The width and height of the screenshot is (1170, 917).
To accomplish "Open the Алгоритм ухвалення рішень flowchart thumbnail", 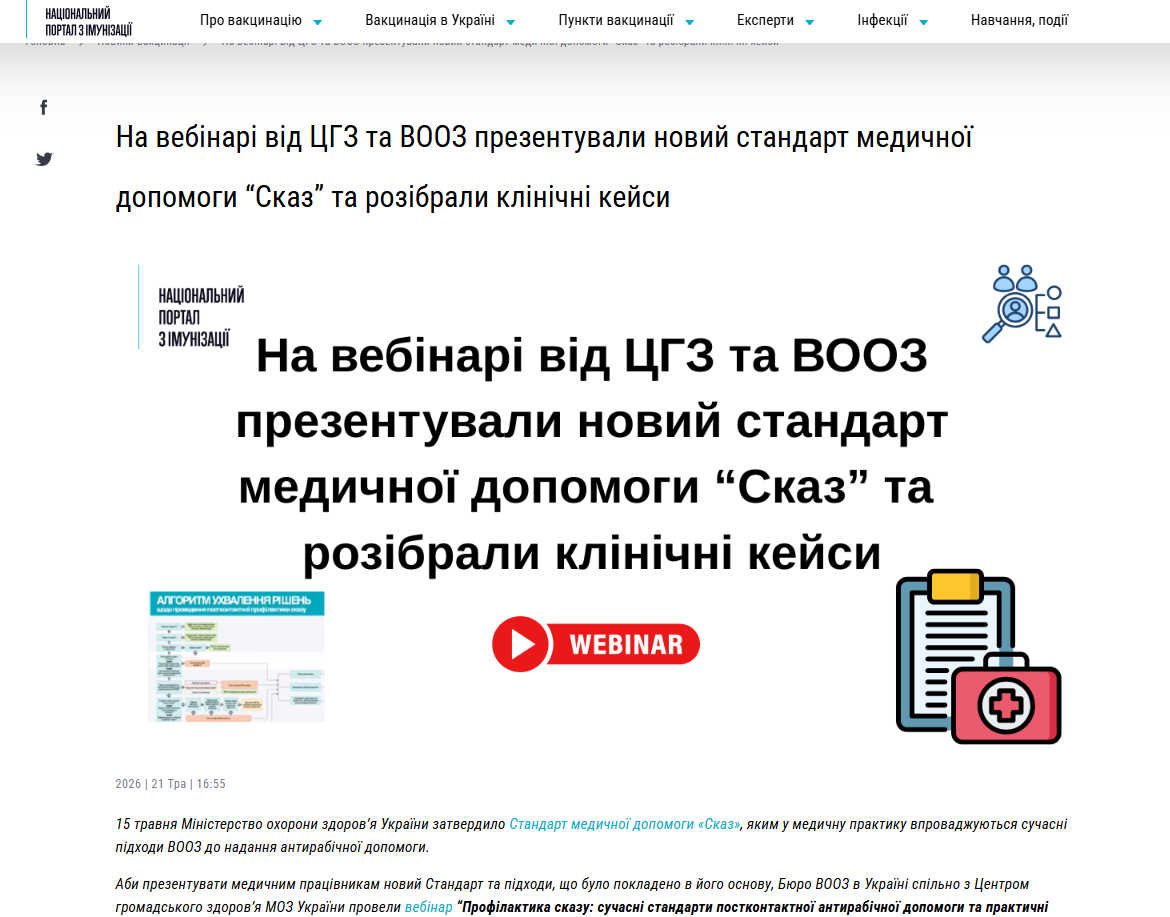I will pos(237,657).
